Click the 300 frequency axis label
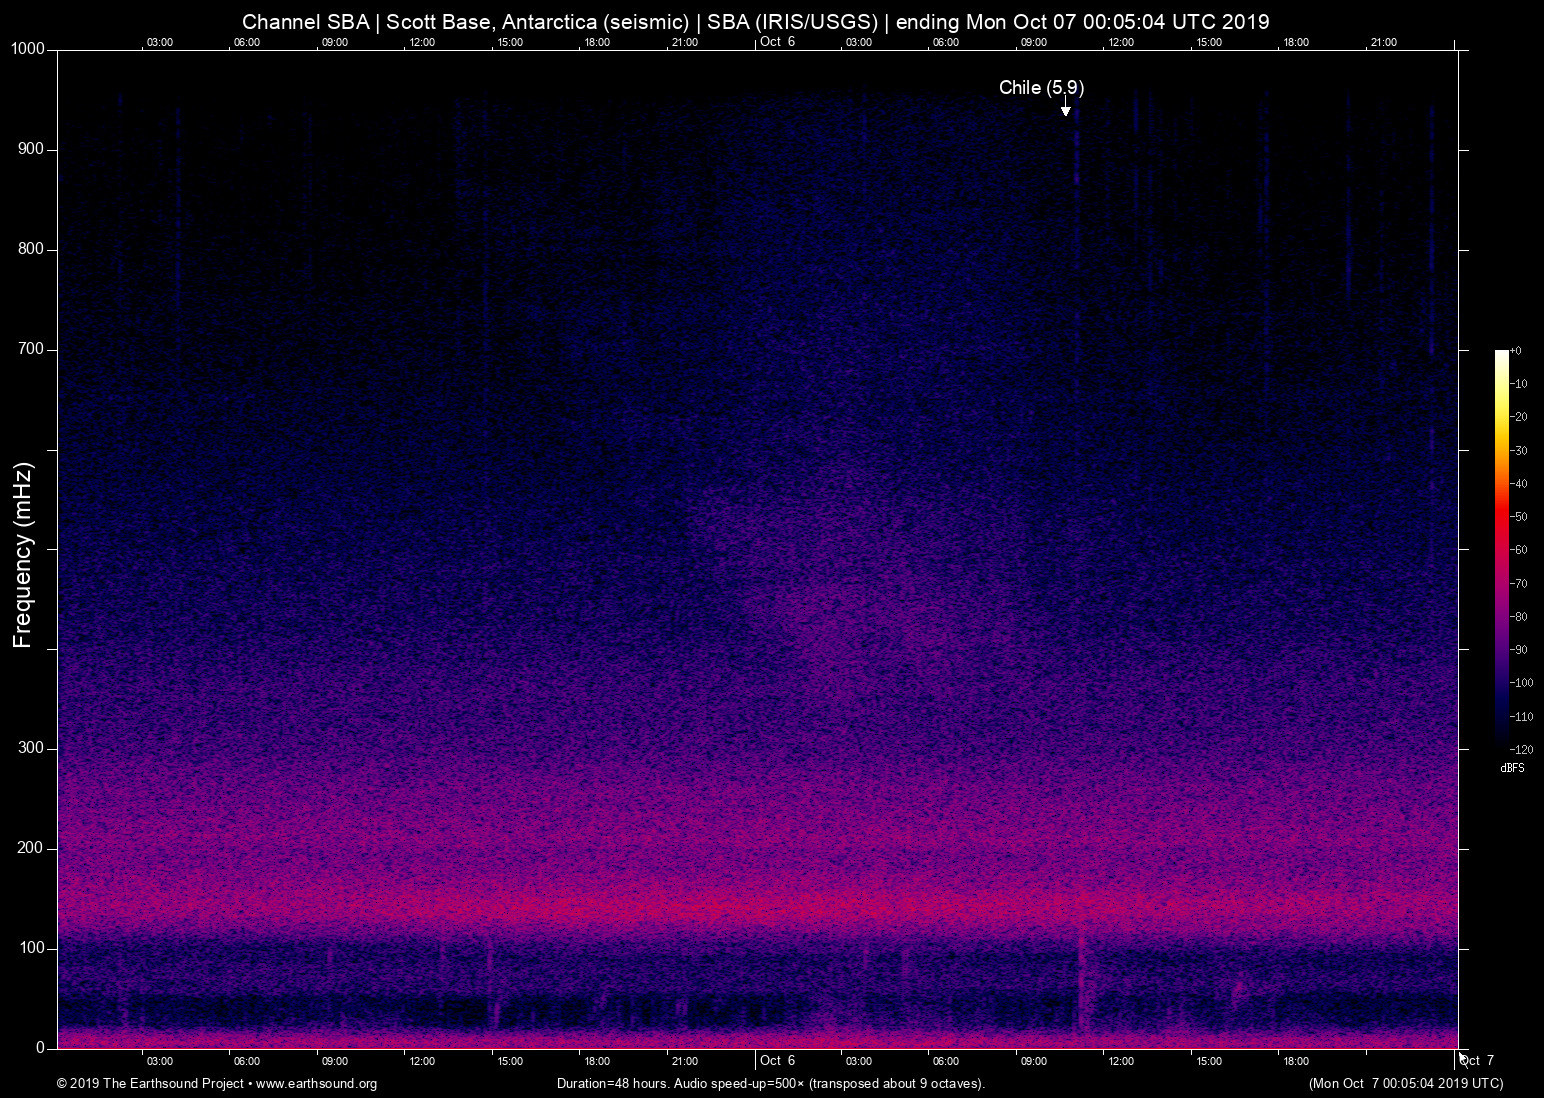The width and height of the screenshot is (1544, 1098). point(31,748)
